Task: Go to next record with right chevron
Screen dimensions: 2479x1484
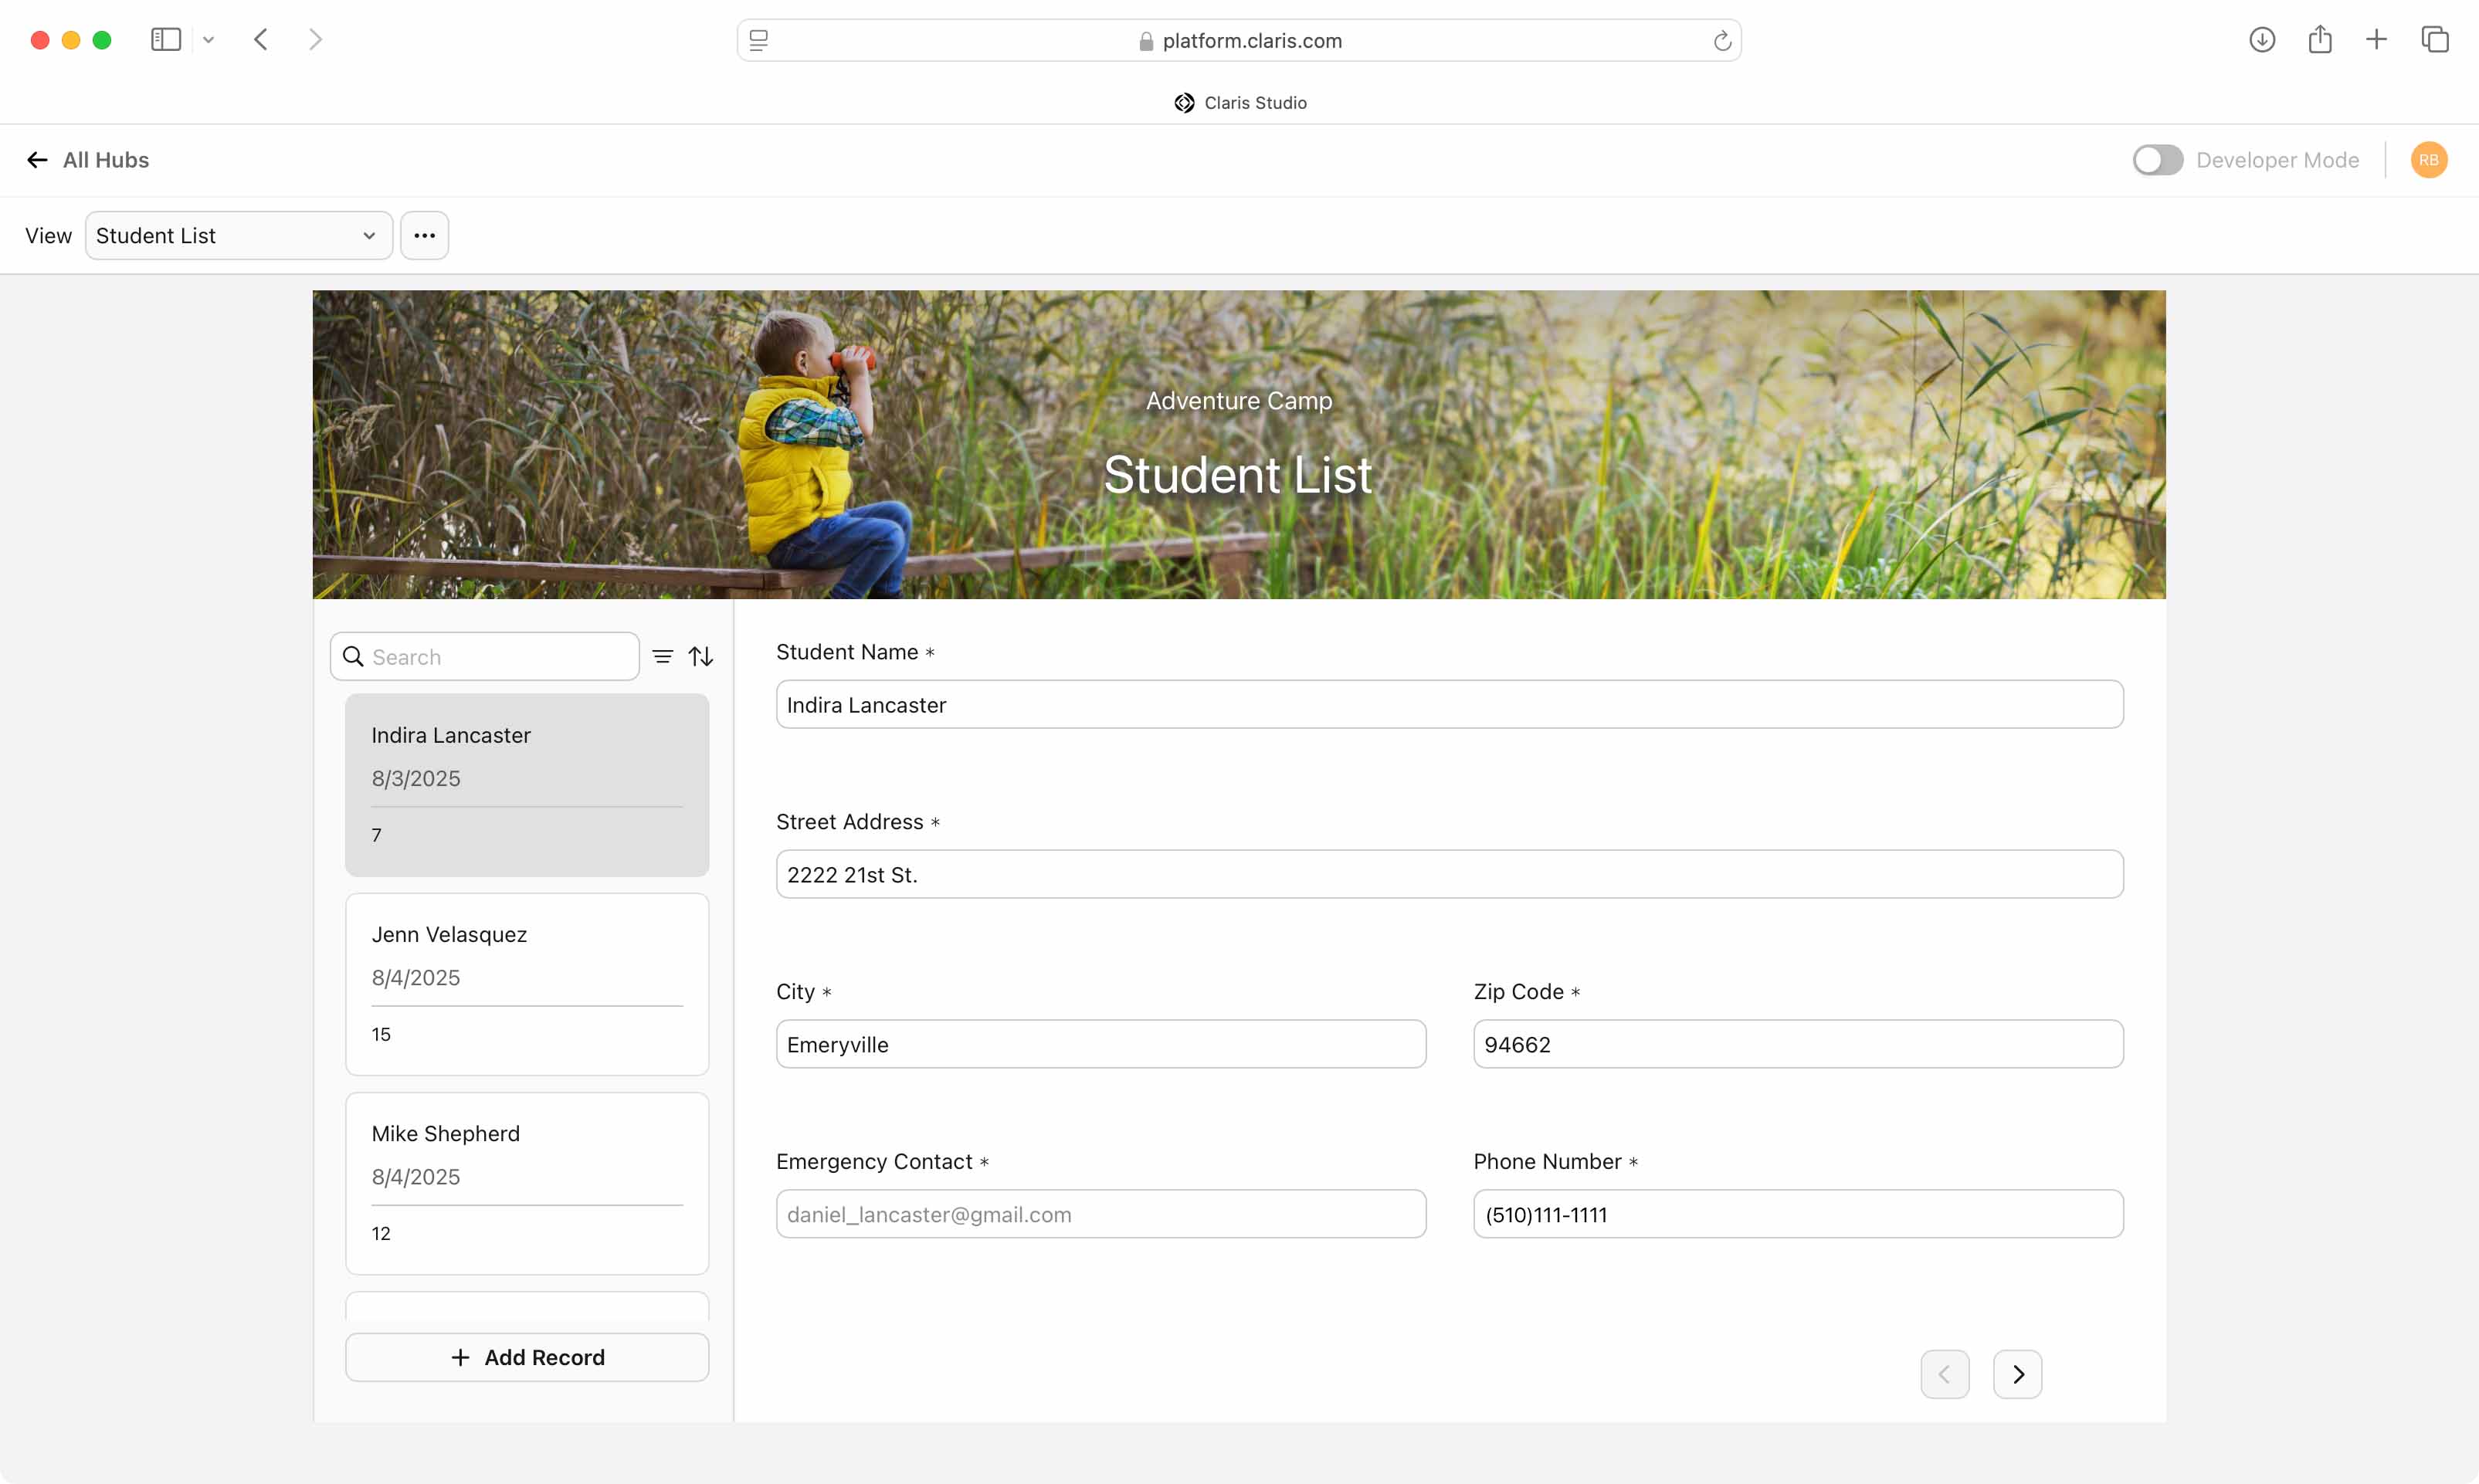Action: click(2017, 1374)
